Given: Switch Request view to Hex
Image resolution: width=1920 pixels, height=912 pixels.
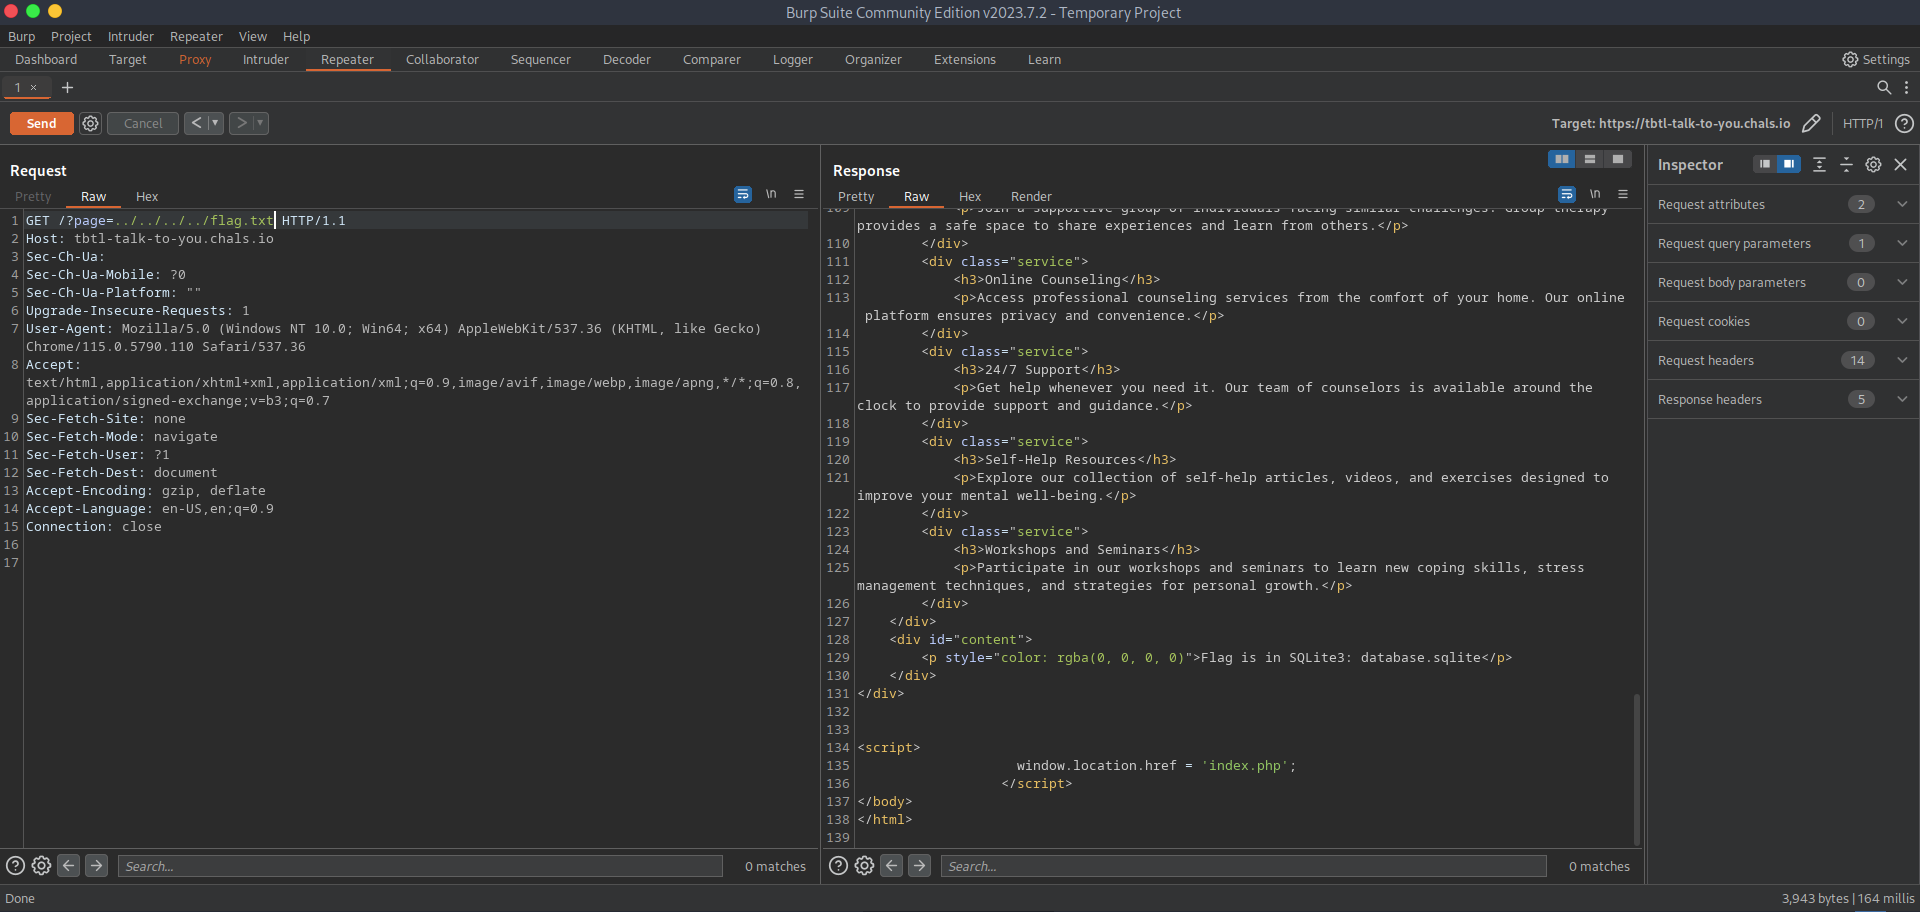Looking at the screenshot, I should point(147,196).
